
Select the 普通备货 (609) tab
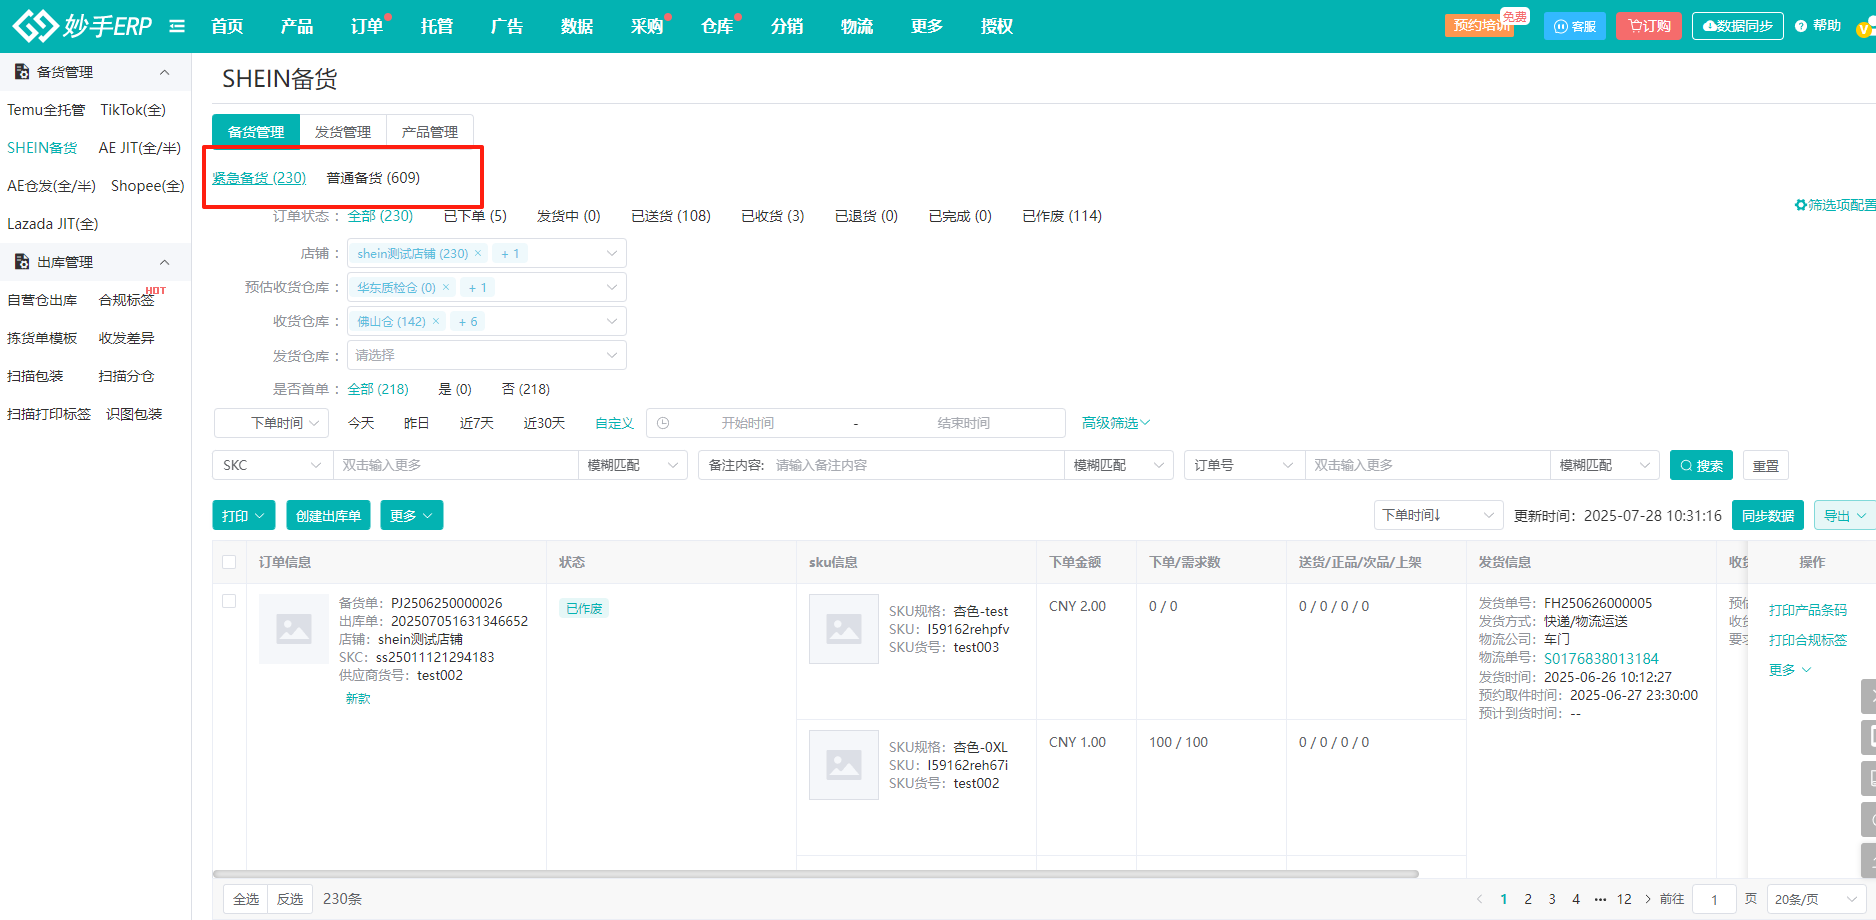[x=373, y=178]
